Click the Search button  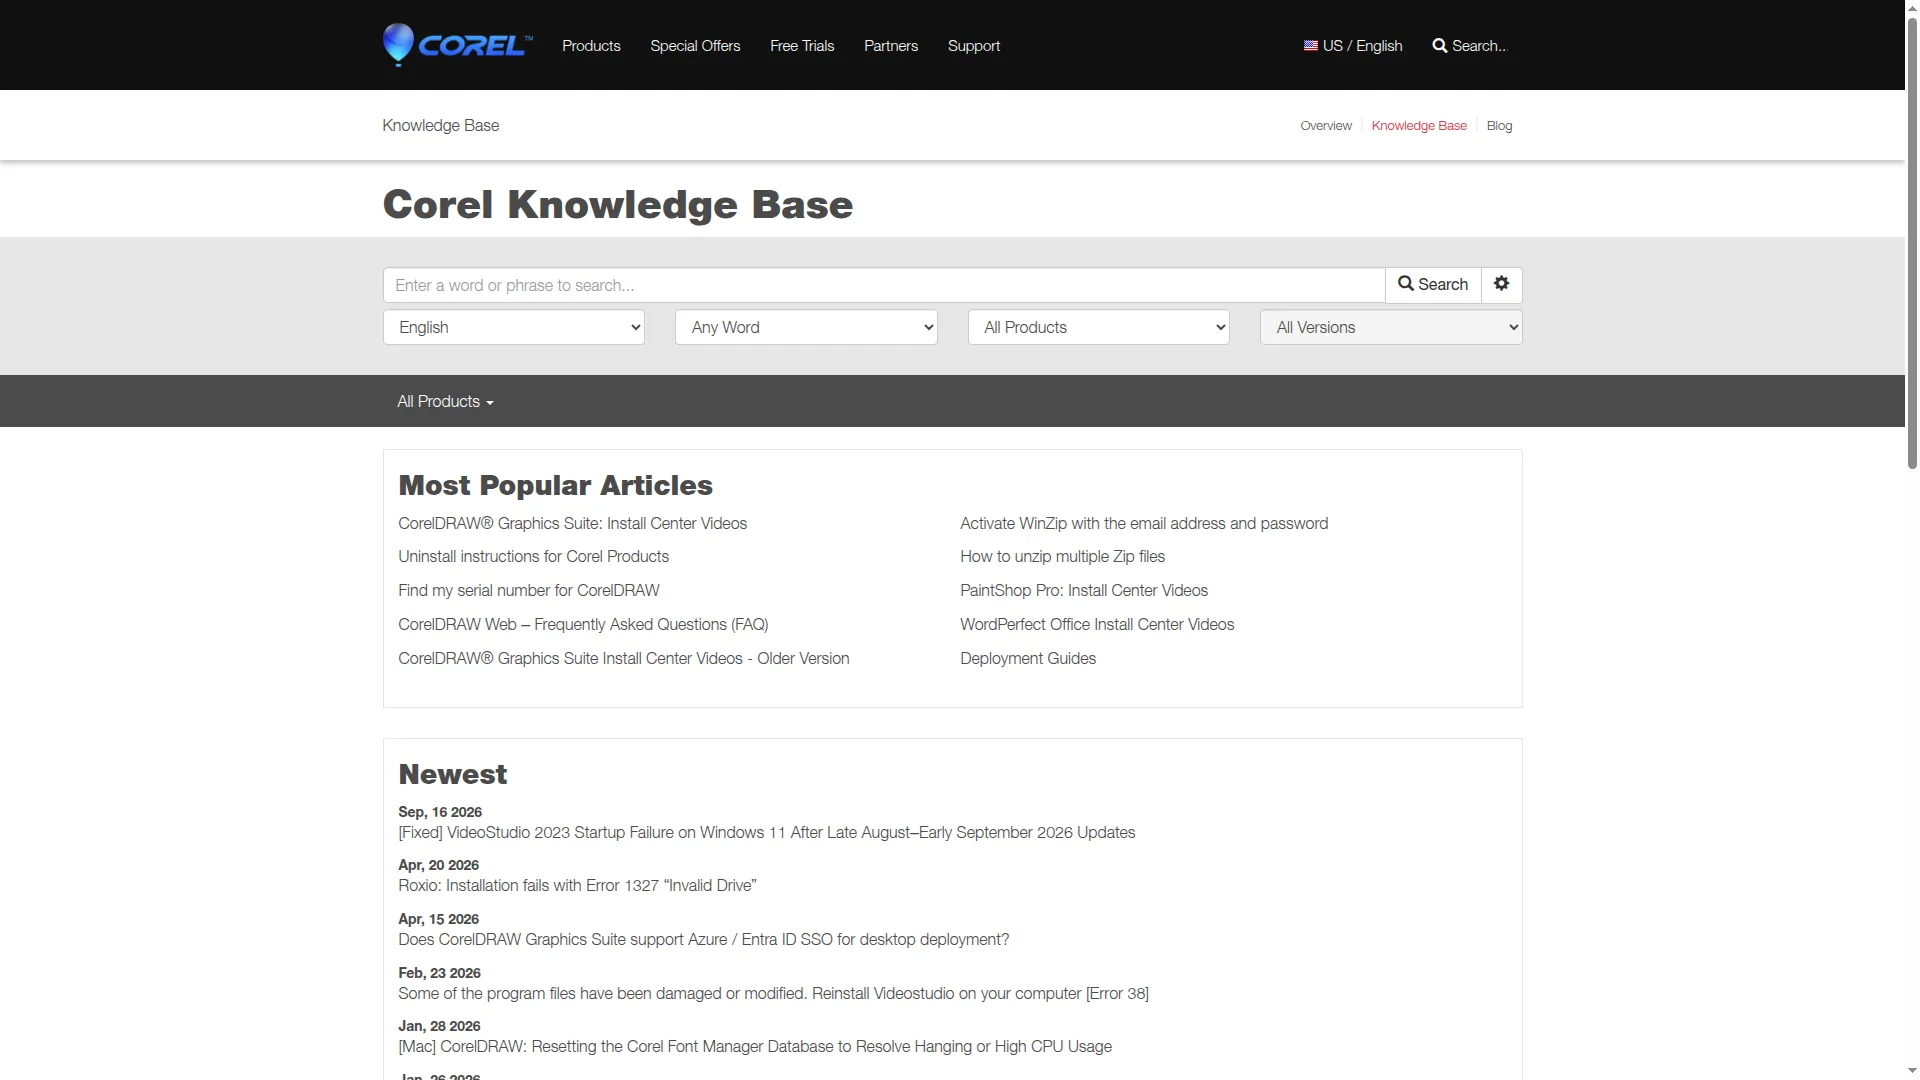click(x=1433, y=284)
